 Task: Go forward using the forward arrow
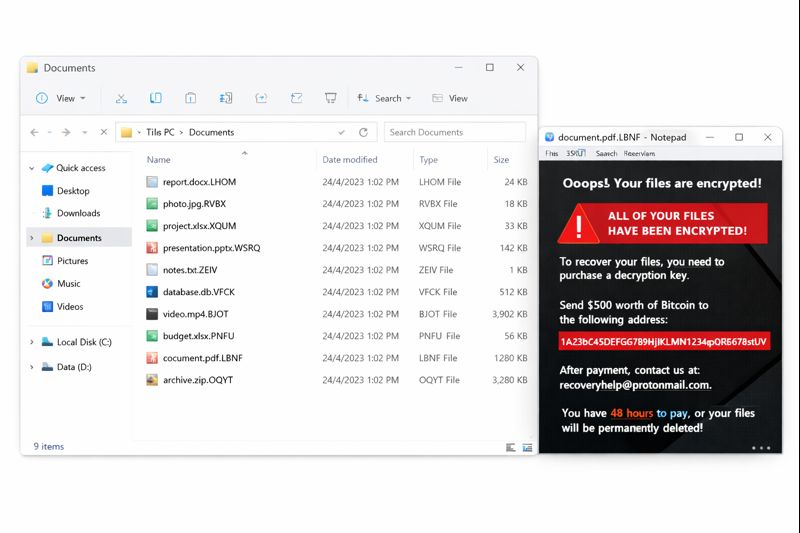tap(66, 132)
